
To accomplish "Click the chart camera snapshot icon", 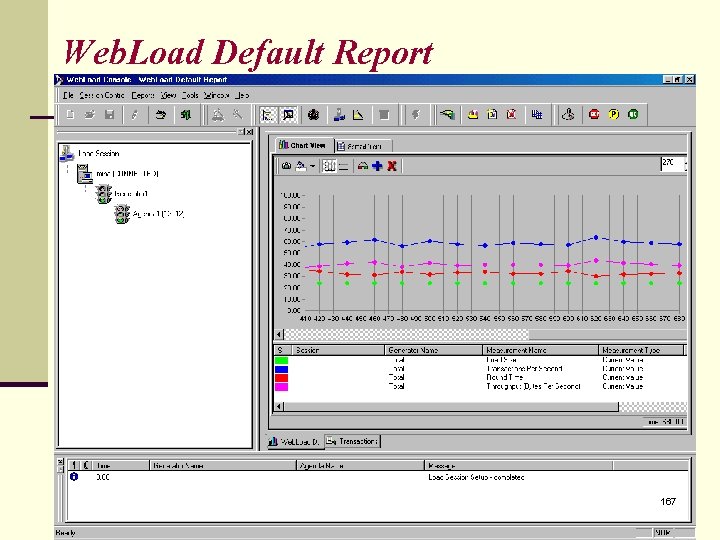I will coord(286,166).
